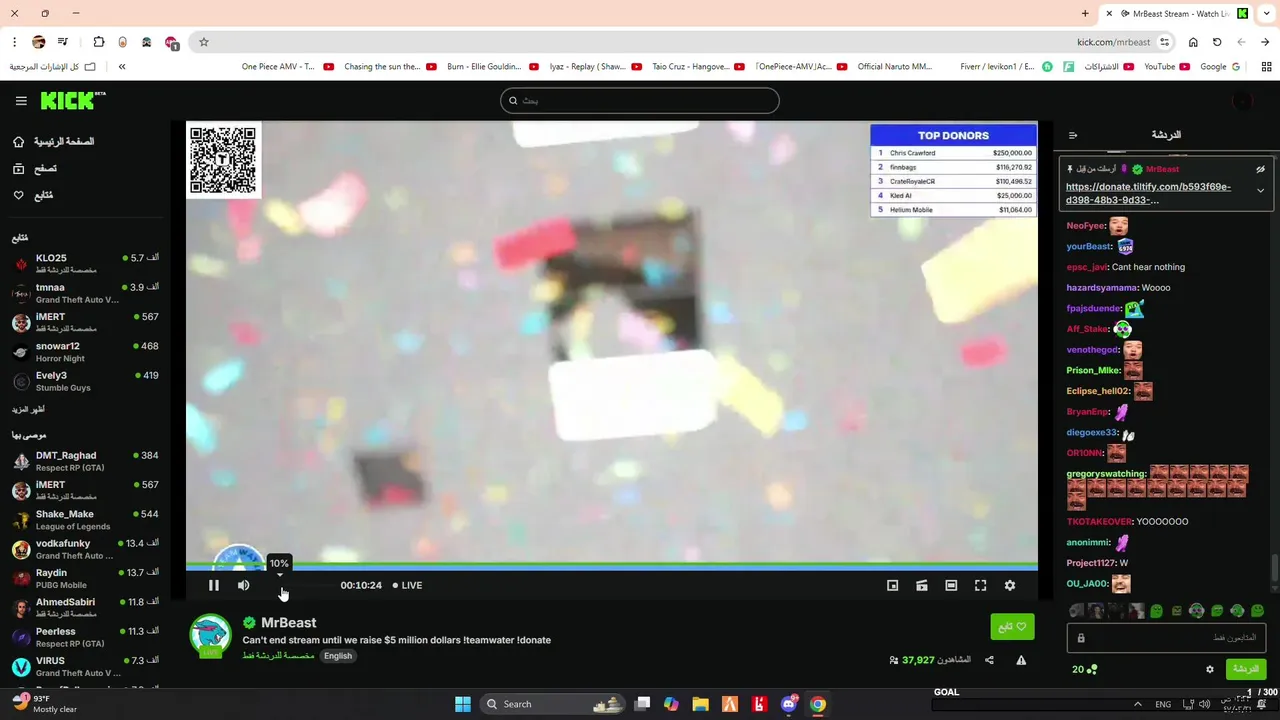Pause the MrBeast live stream
Viewport: 1280px width, 720px height.
coord(213,585)
